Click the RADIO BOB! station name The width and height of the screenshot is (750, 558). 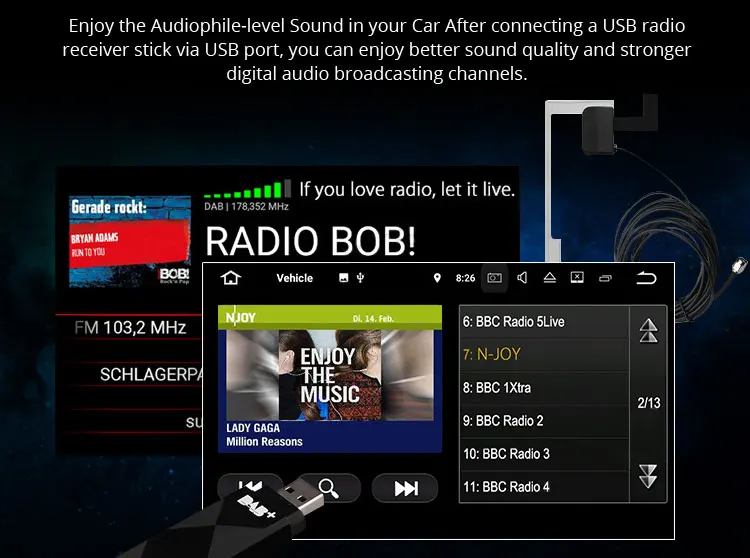(x=311, y=241)
